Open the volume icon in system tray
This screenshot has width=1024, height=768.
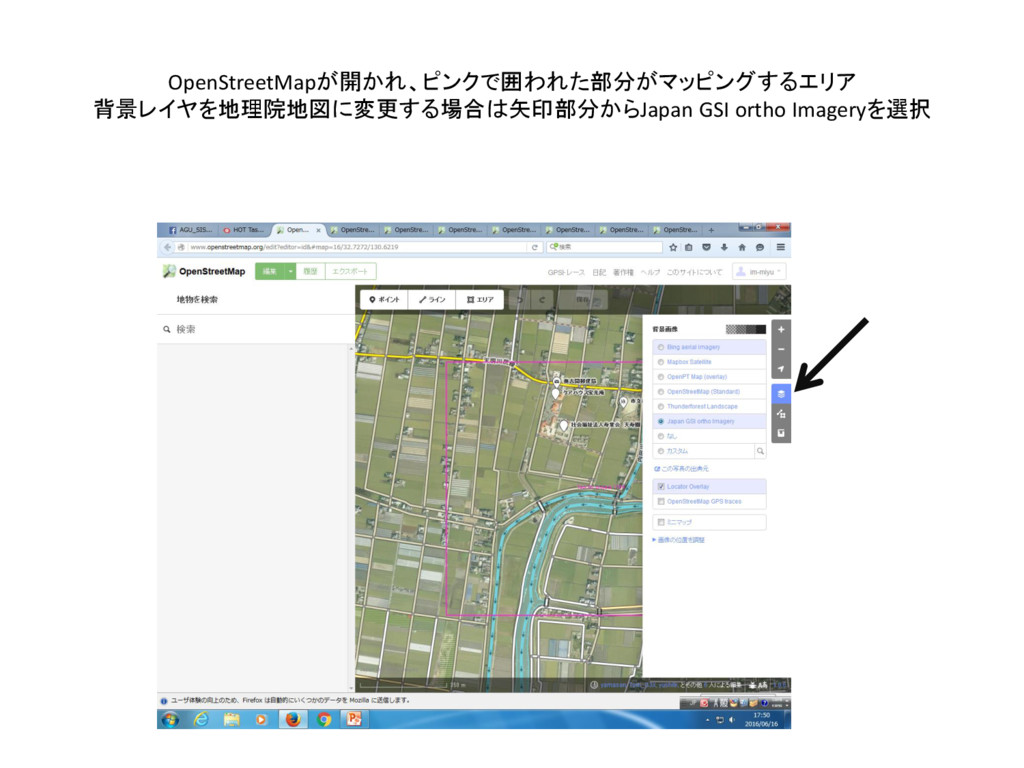coord(731,720)
